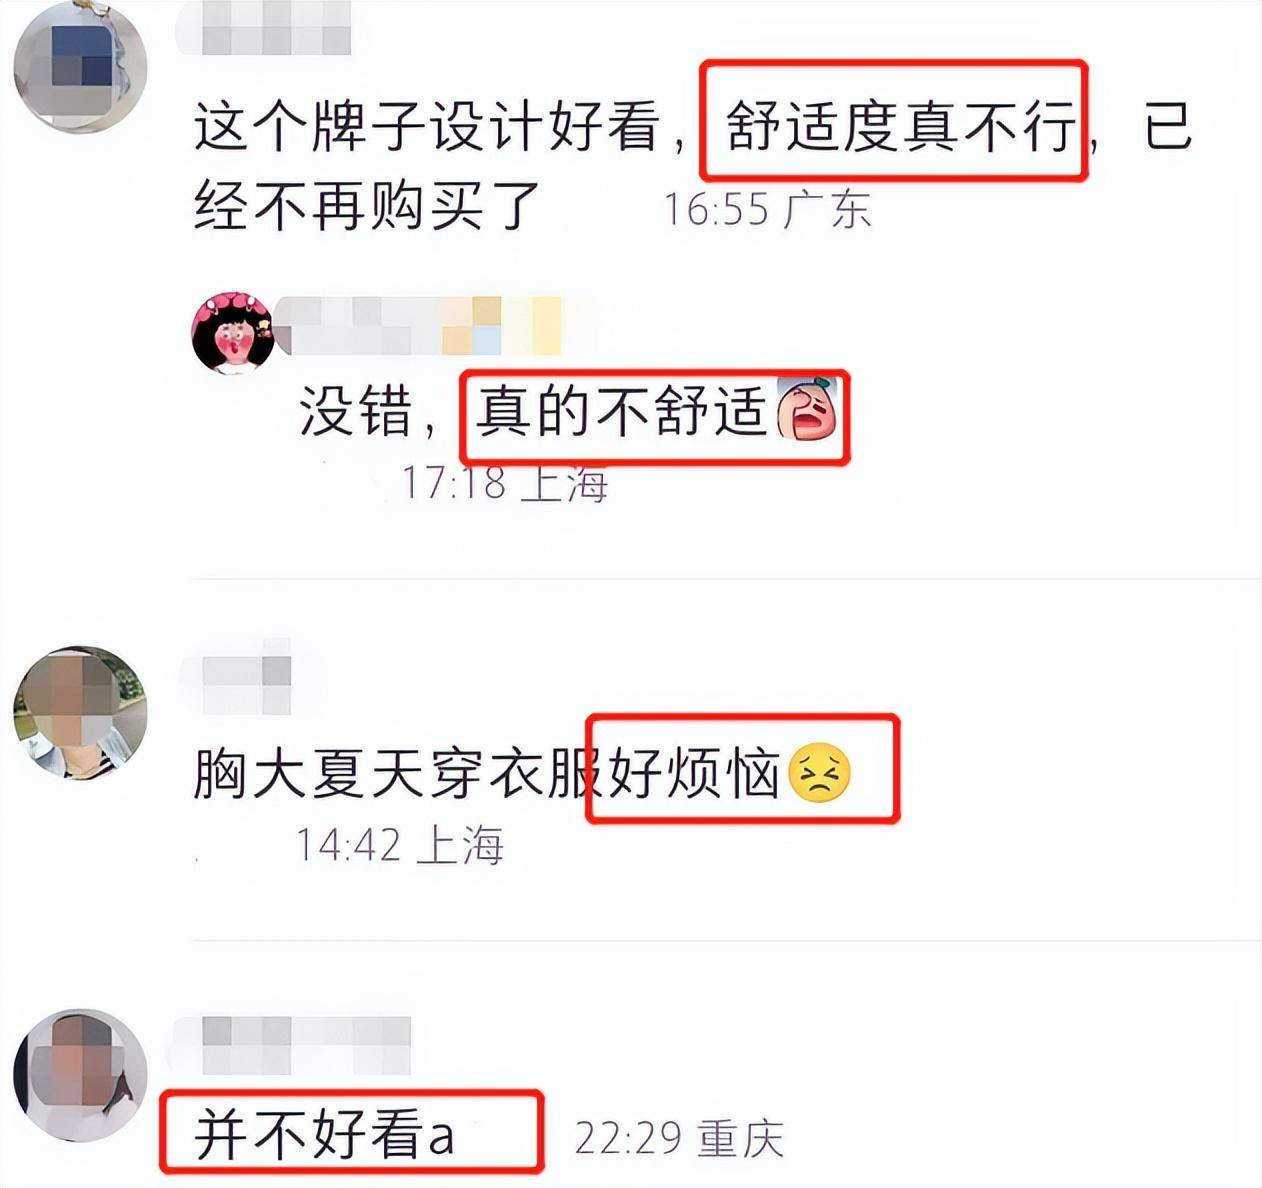Open avatar next to 胸大夏天穿衣服 comment
The height and width of the screenshot is (1188, 1262).
[80, 711]
